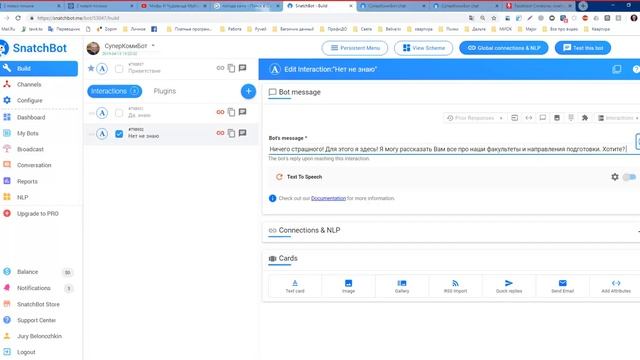Screen dimensions: 640x360
Task: Add an RSS Import card
Action: tap(455, 286)
